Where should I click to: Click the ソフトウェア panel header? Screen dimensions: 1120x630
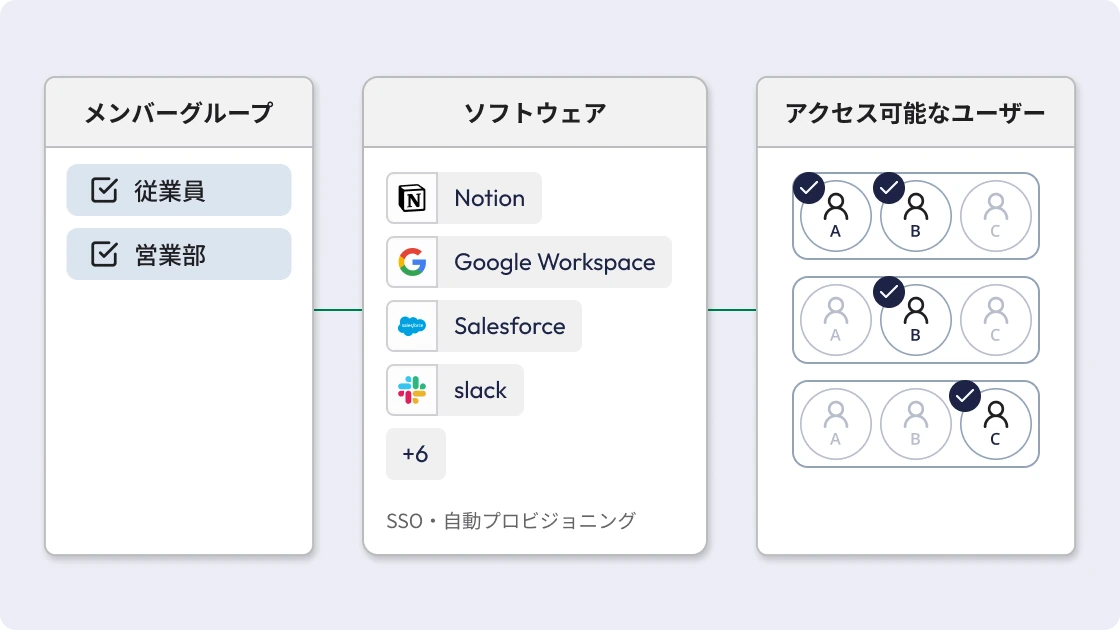pyautogui.click(x=535, y=113)
